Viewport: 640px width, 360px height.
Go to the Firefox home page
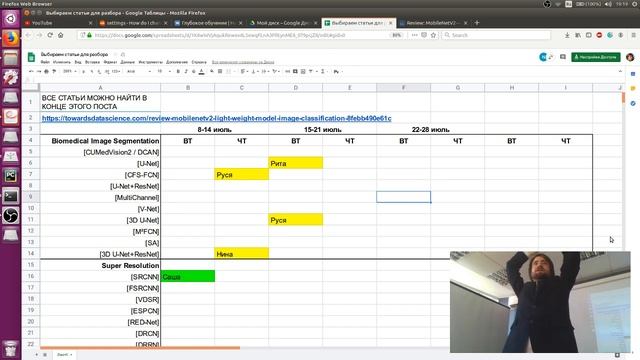[x=60, y=35]
